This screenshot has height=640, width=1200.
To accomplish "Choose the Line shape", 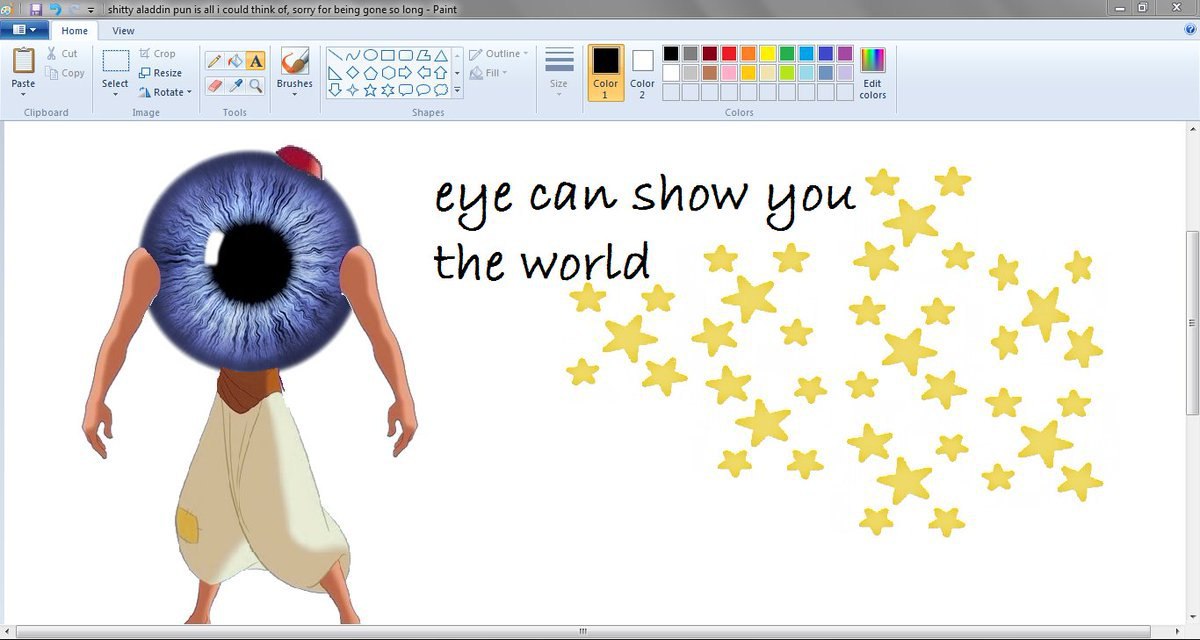I will [x=335, y=56].
